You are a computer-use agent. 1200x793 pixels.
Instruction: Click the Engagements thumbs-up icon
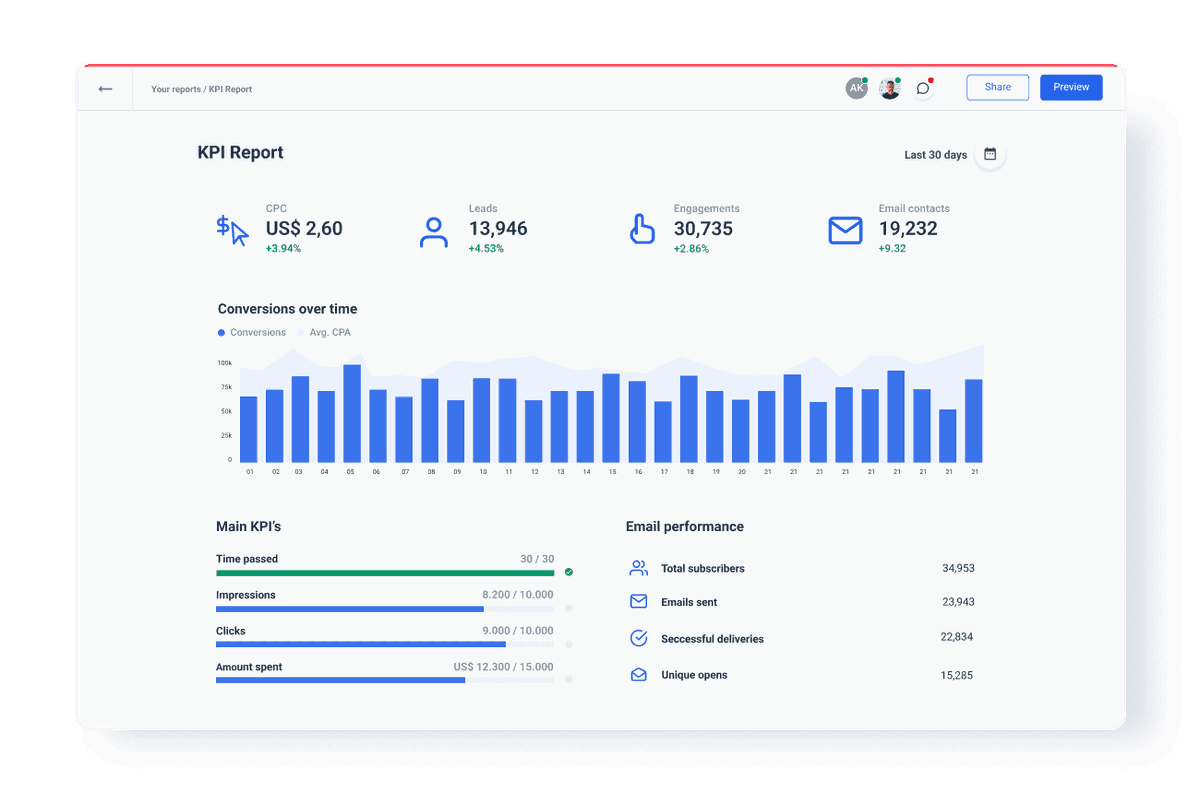pos(642,229)
